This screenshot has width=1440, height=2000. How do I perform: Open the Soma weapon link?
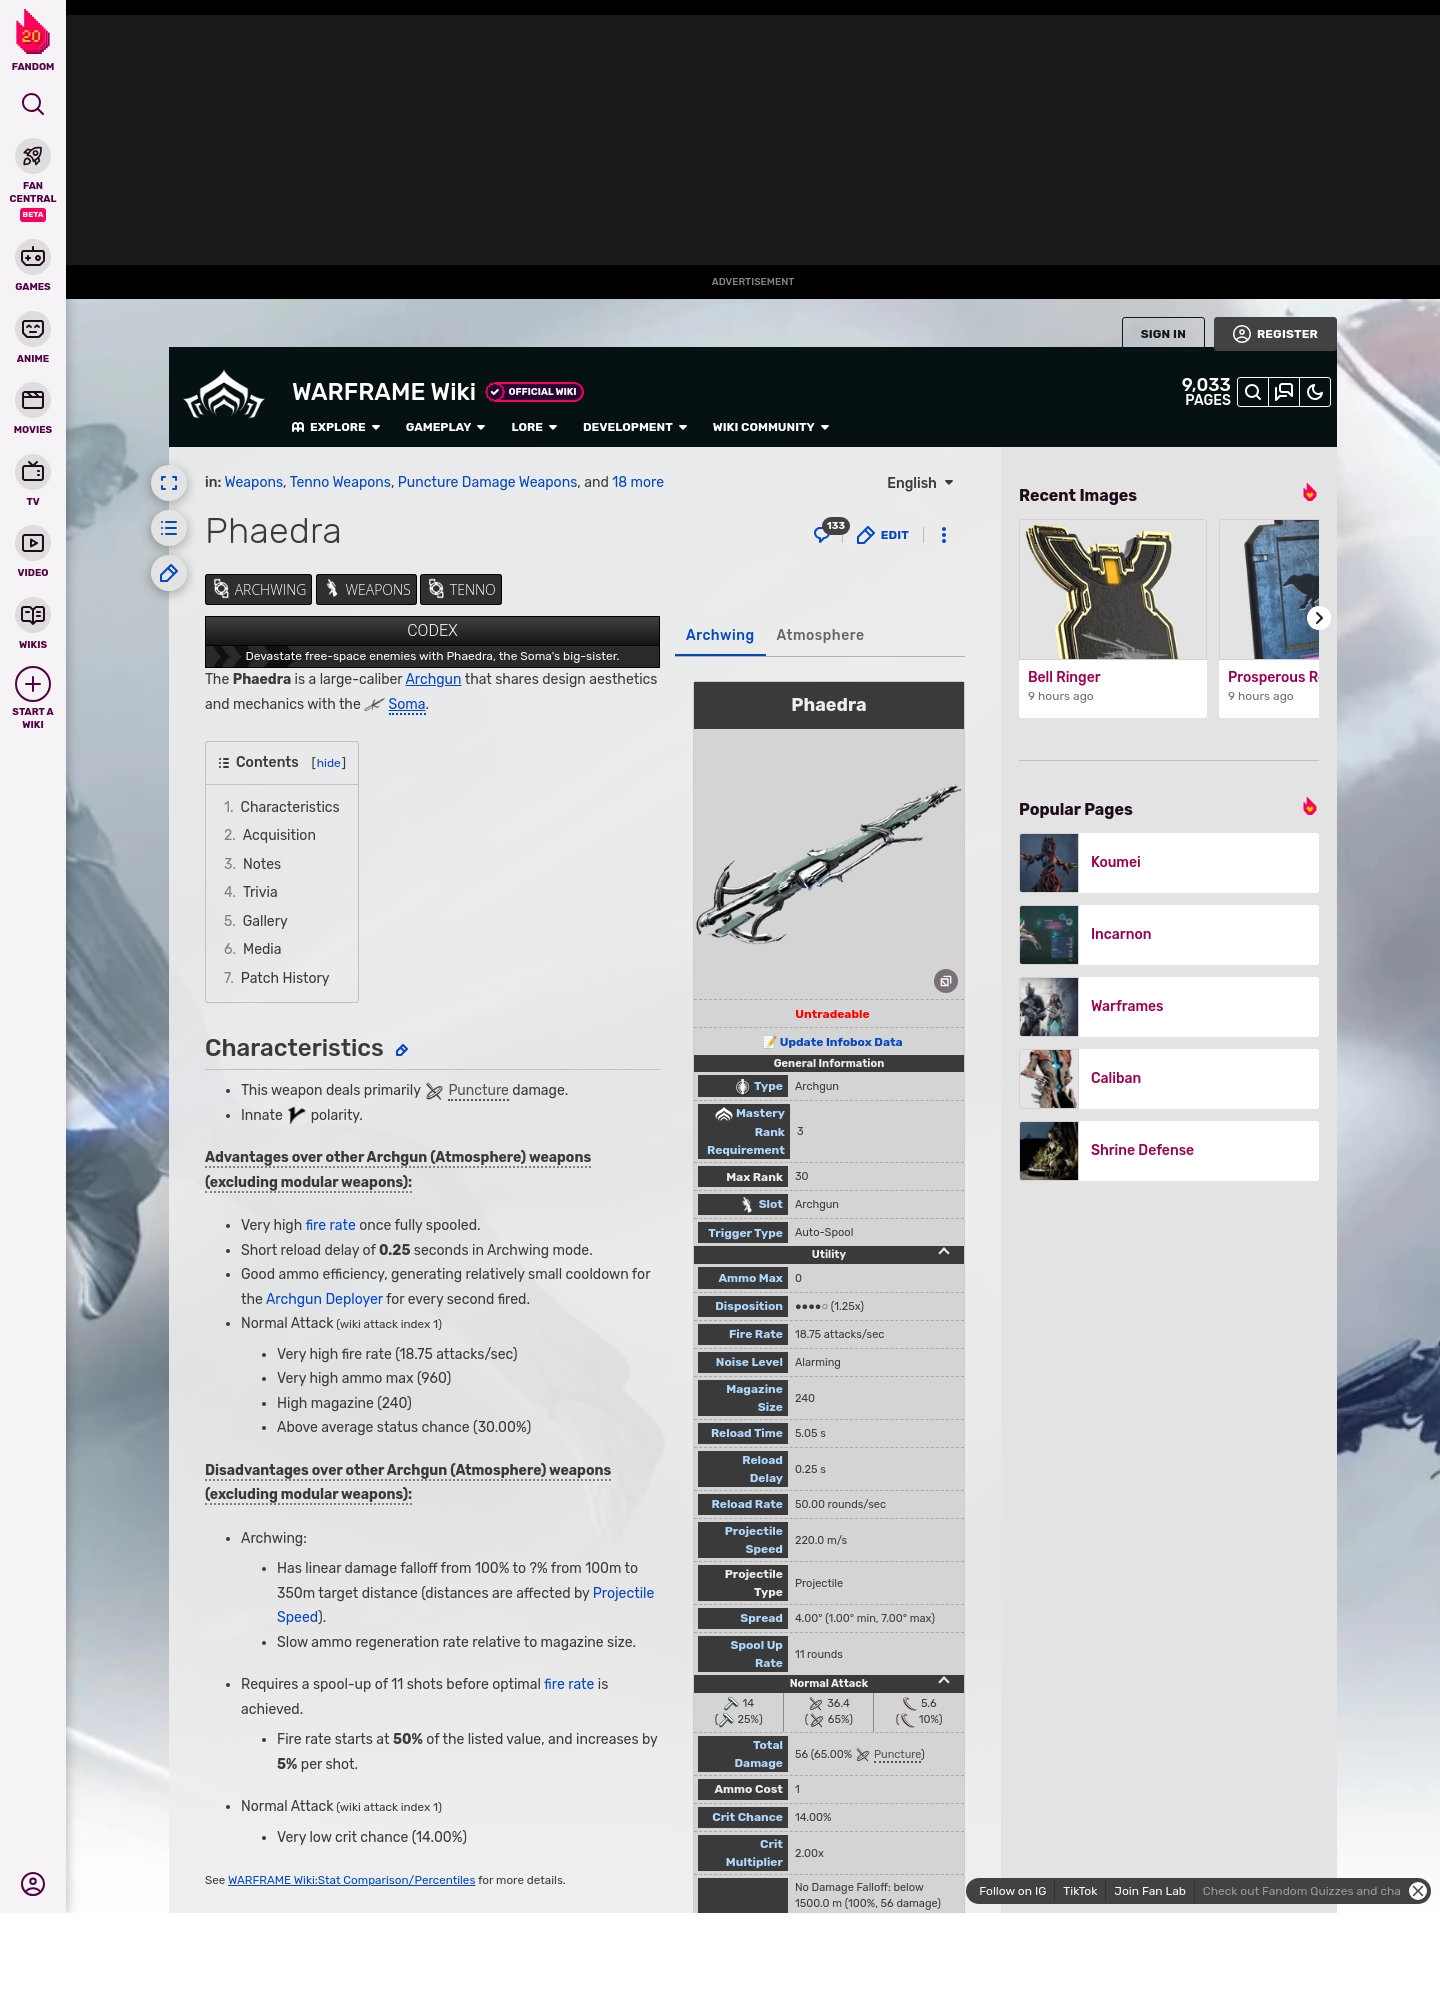click(x=407, y=704)
